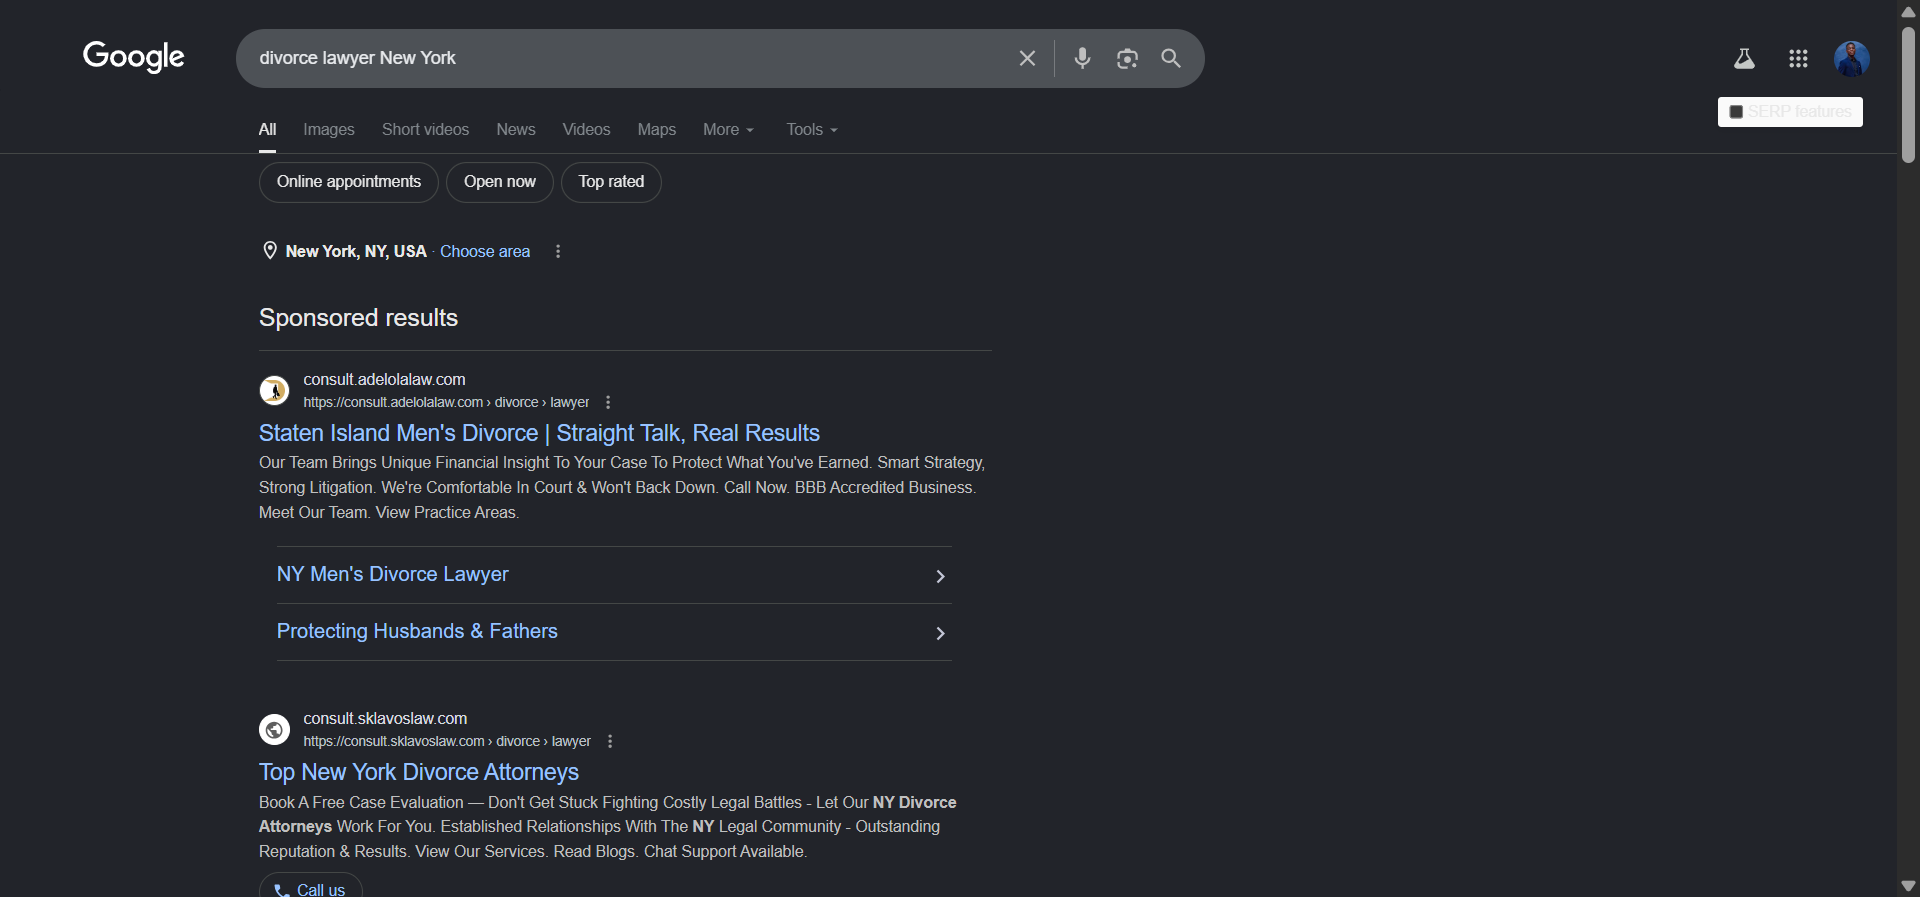The height and width of the screenshot is (897, 1920).
Task: Click the Choose area link
Action: click(x=485, y=251)
